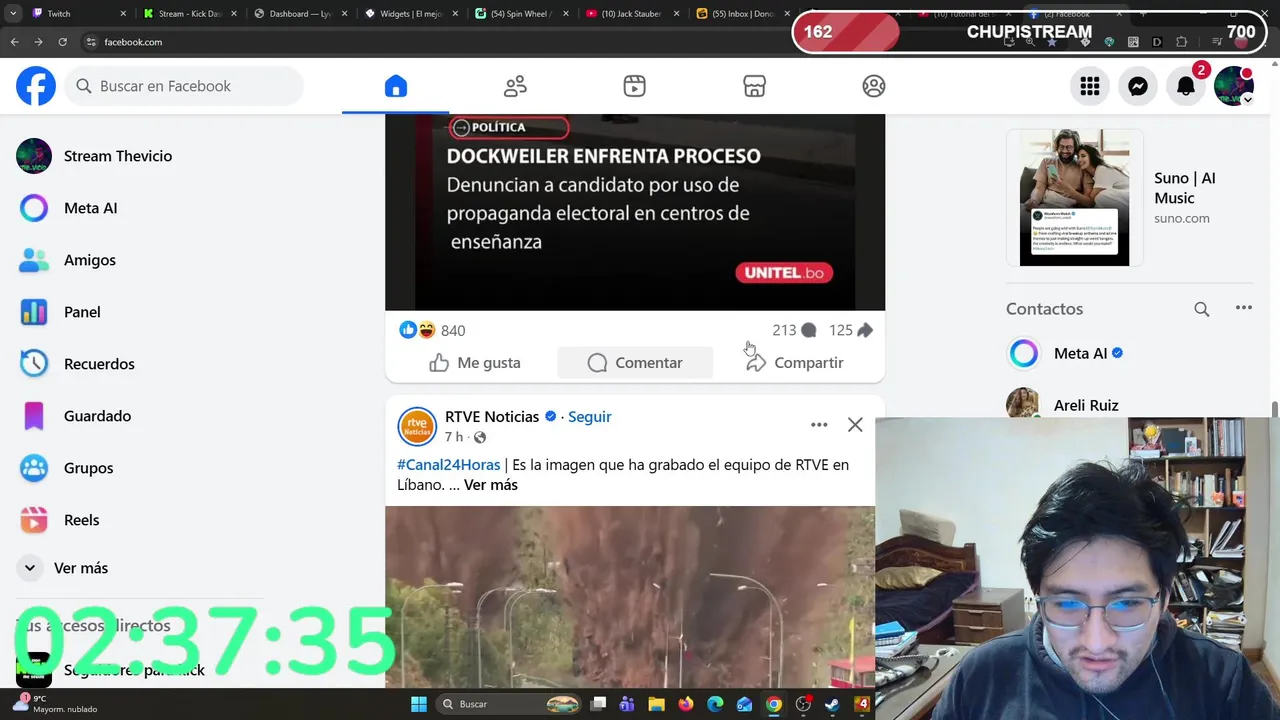The width and height of the screenshot is (1280, 720).
Task: Open OBS Studio from the taskbar
Action: point(803,704)
